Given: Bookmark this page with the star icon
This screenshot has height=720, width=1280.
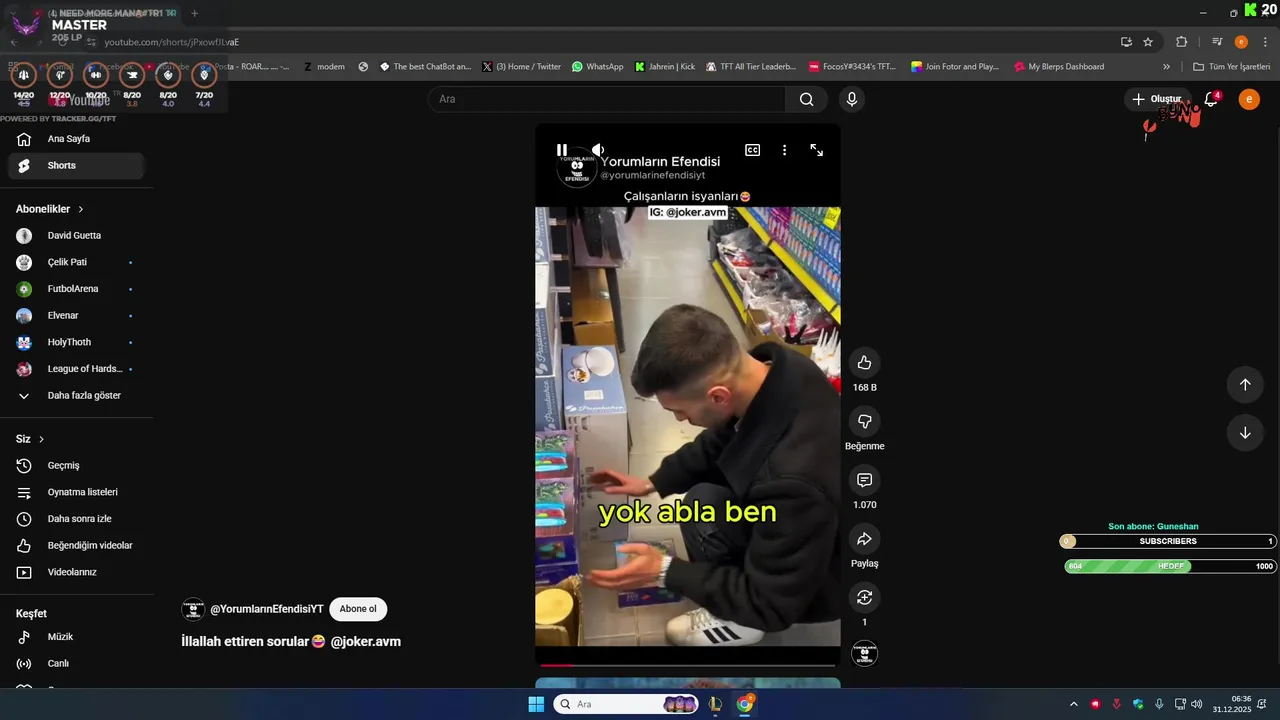Looking at the screenshot, I should click(x=1148, y=42).
